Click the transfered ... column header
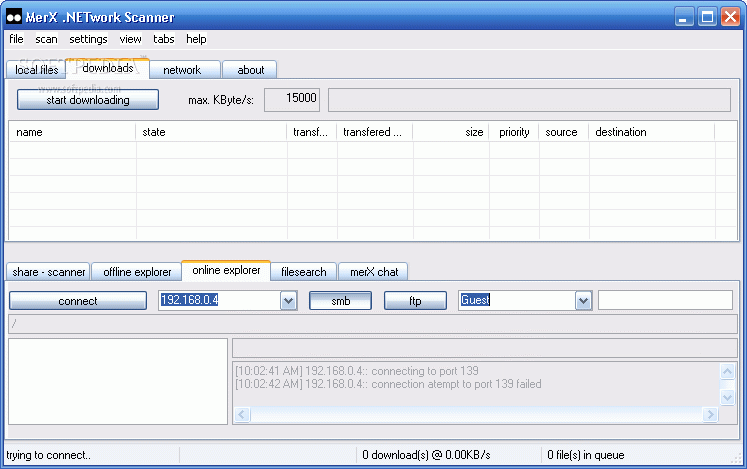Screen dimensions: 747x469 click(x=375, y=132)
